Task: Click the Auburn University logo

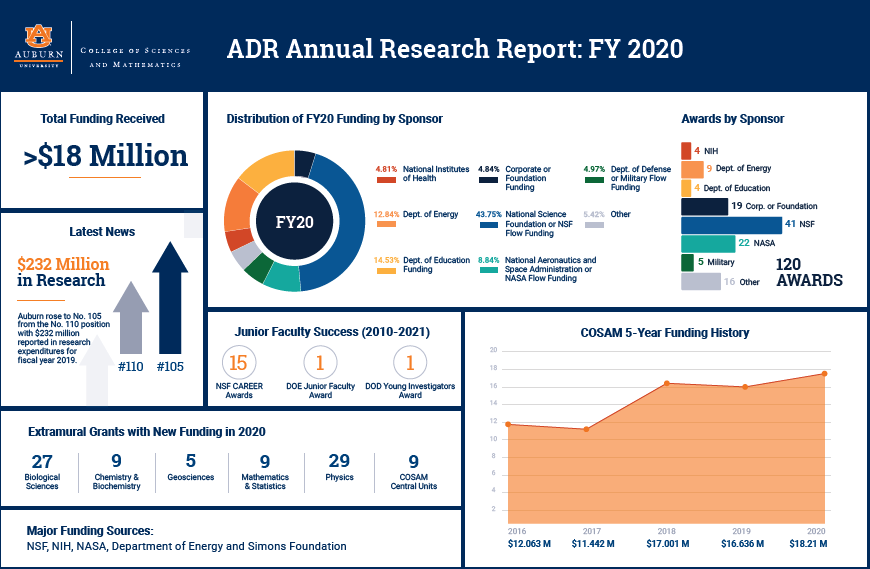Action: coord(39,47)
